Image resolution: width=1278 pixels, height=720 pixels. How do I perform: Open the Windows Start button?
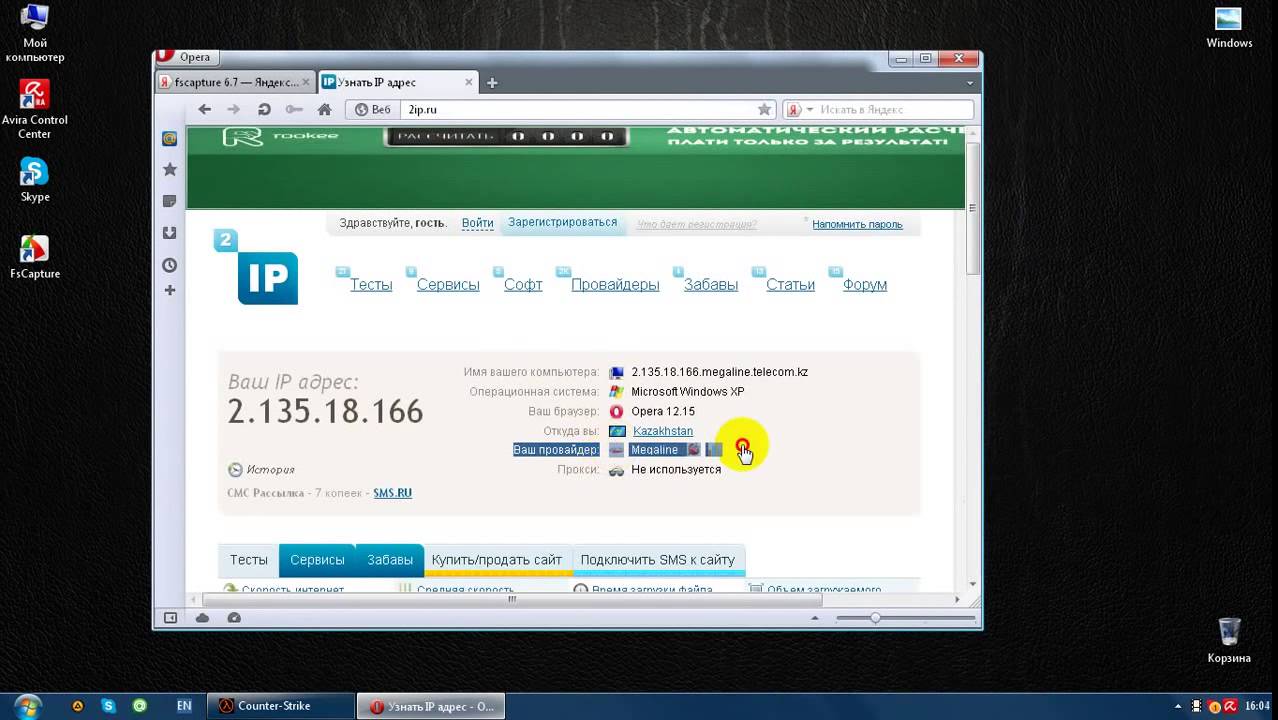tap(27, 705)
